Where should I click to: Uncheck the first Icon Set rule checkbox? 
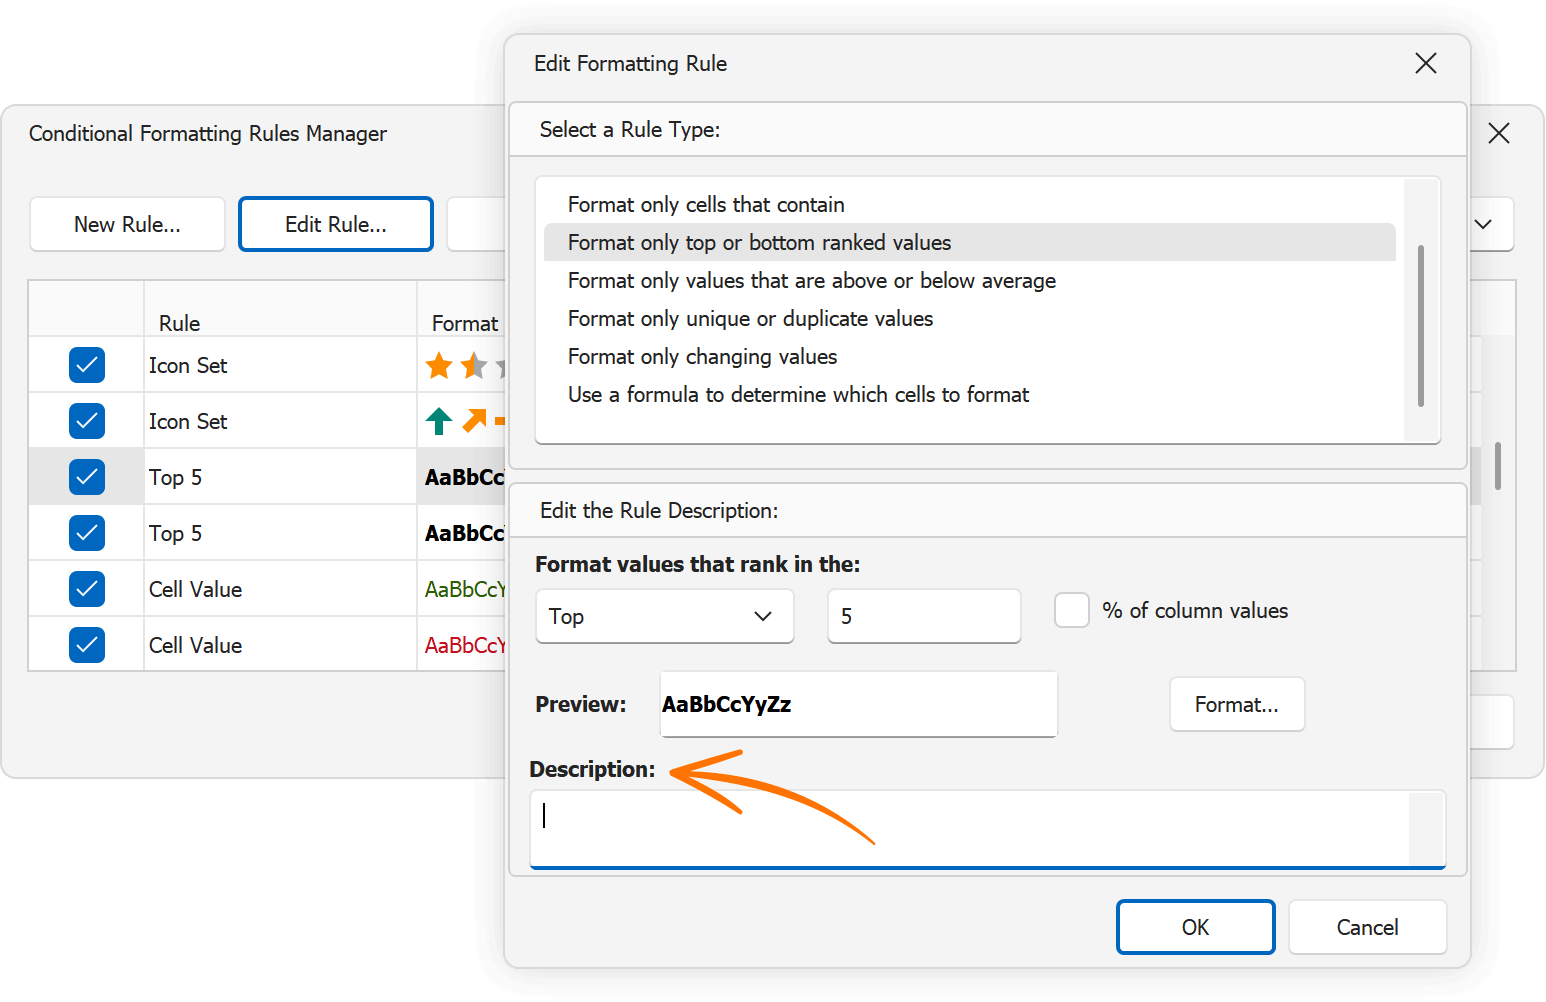click(87, 366)
